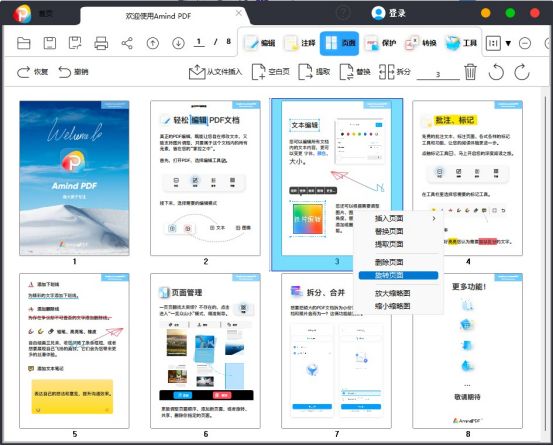Click the 提取 (Extract) button
Screen dimensions: 553x446
pos(314,72)
